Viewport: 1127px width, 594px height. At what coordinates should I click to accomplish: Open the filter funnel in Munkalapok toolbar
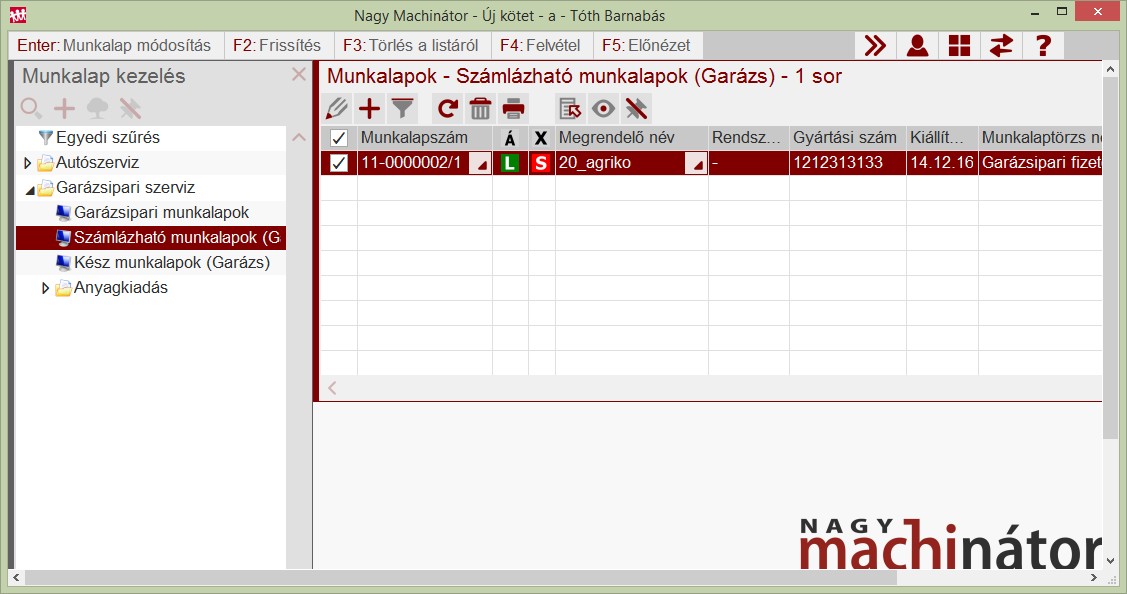[402, 109]
